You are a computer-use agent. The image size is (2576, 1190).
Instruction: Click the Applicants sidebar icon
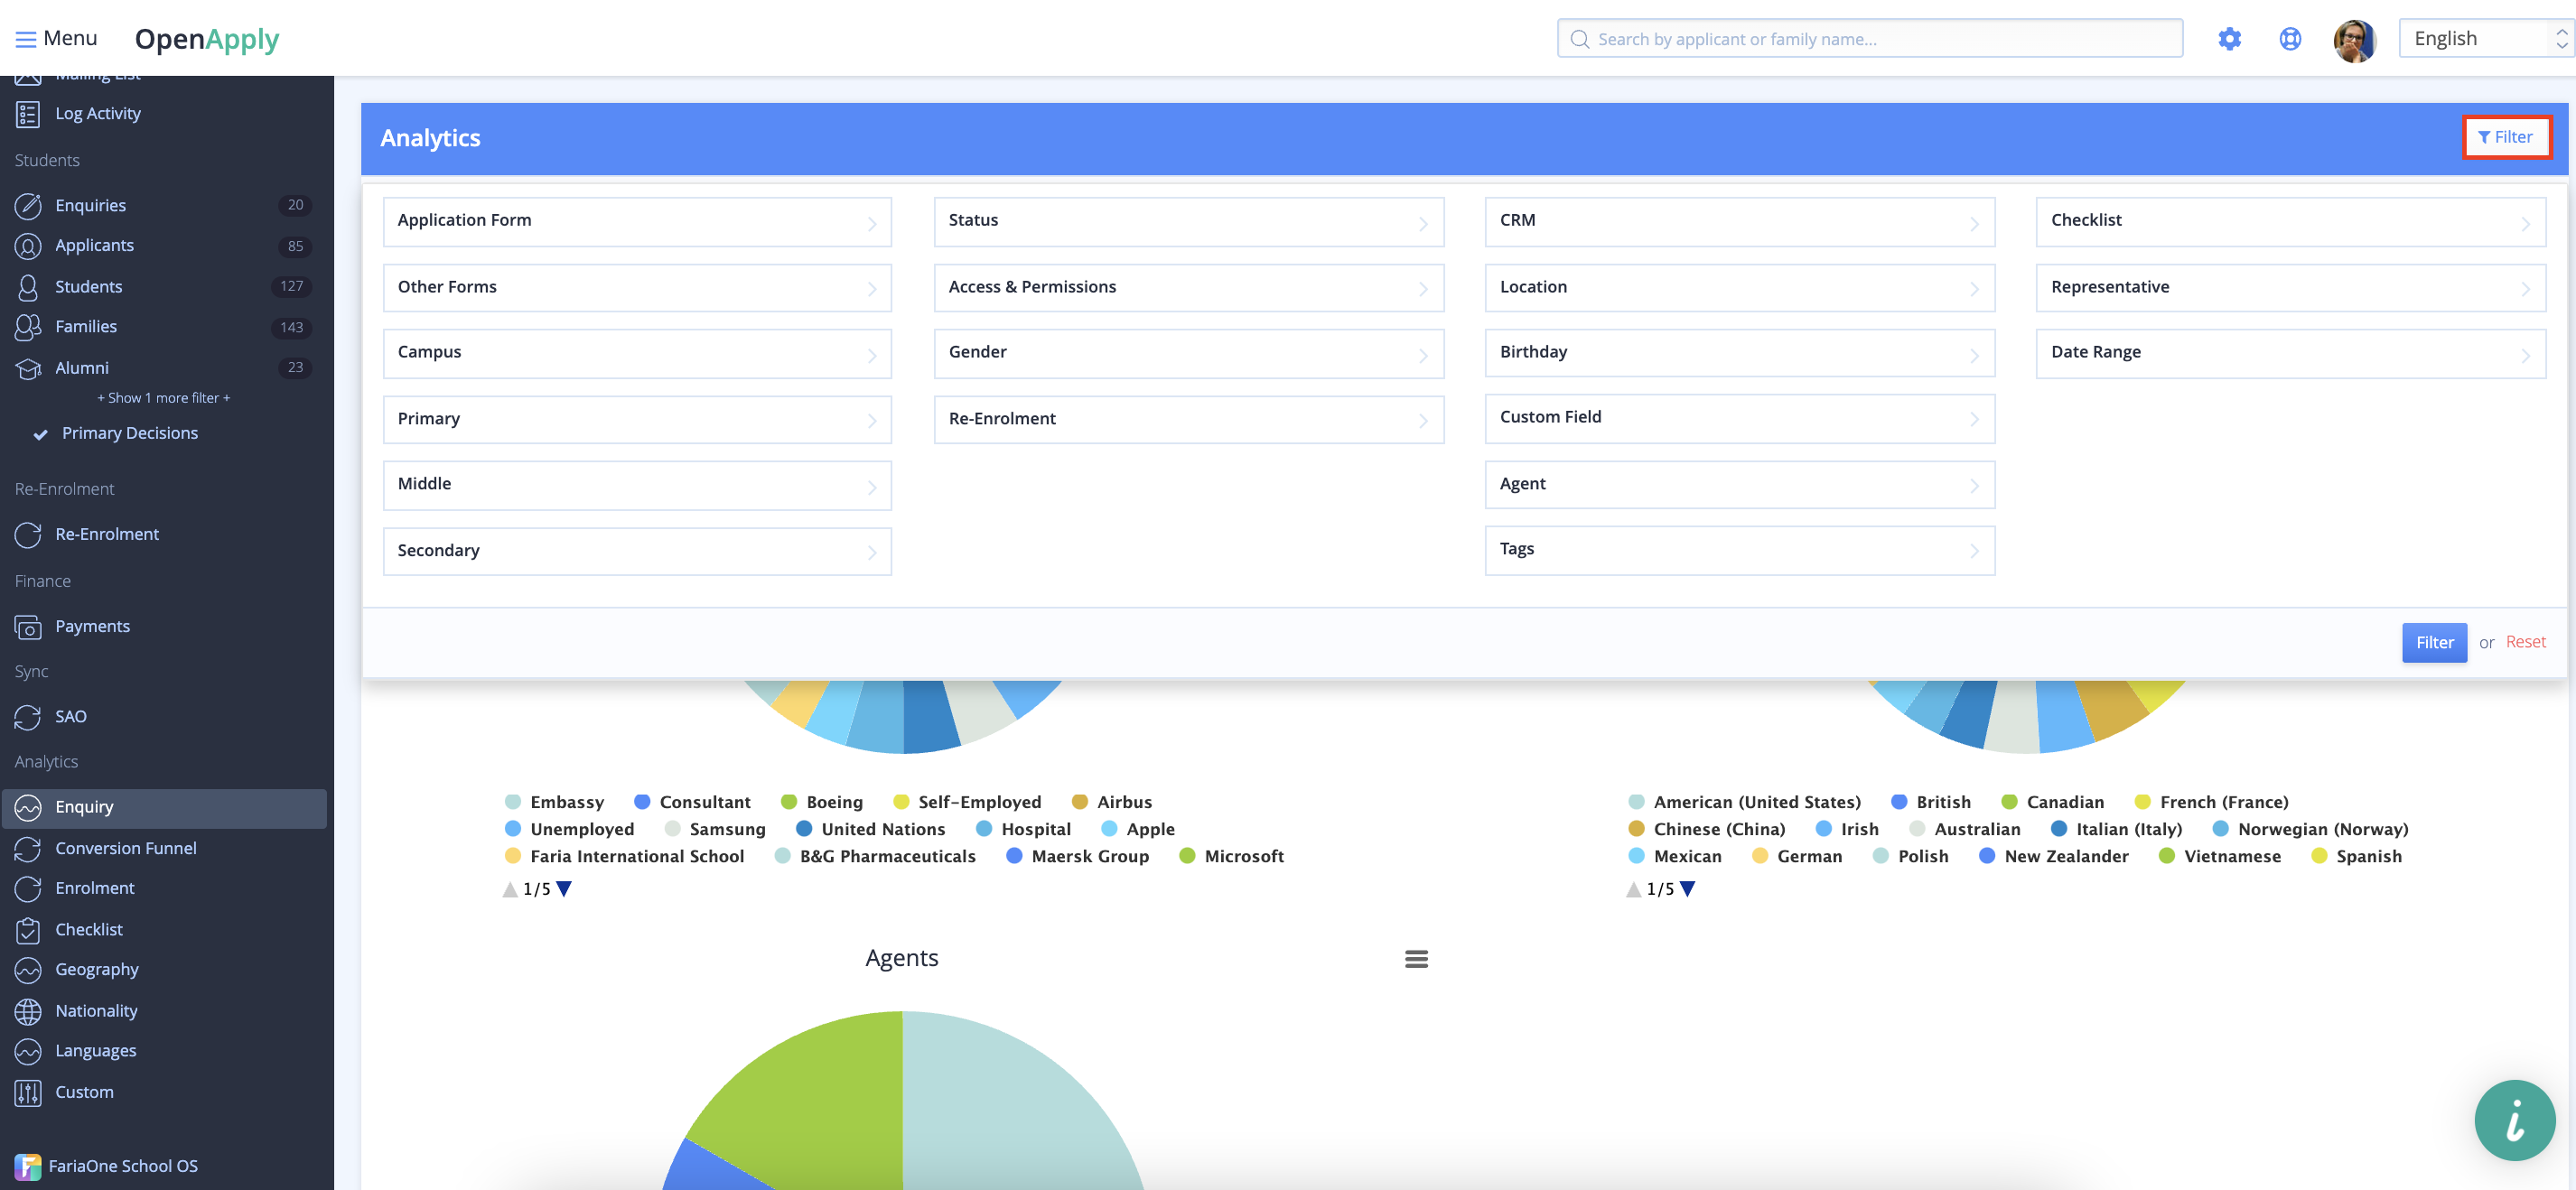28,246
